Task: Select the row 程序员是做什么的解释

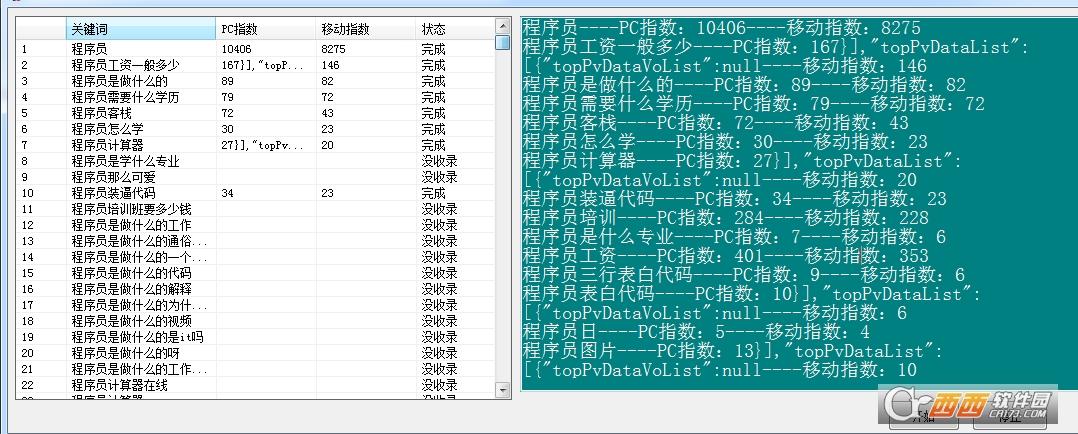Action: tap(255, 289)
